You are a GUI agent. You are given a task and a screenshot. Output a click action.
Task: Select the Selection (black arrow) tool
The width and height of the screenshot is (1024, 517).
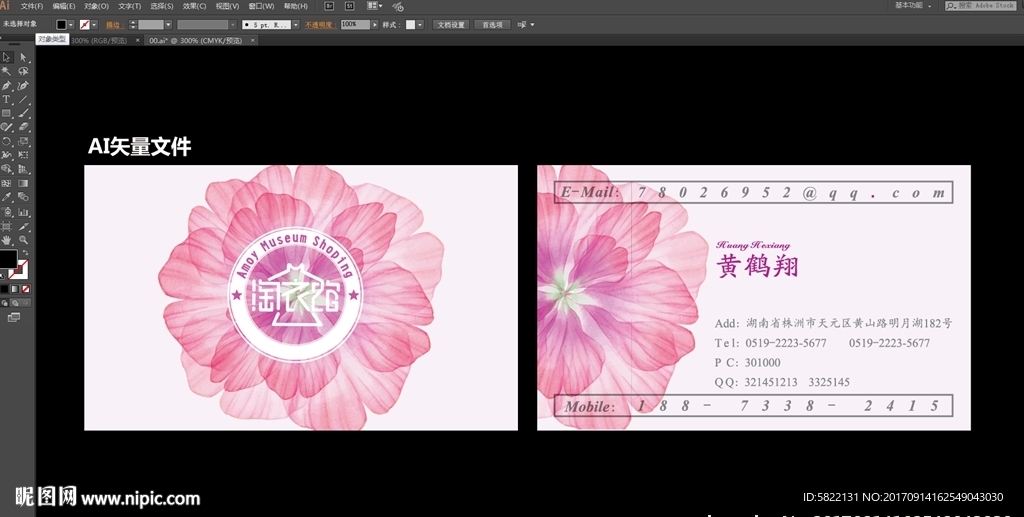pyautogui.click(x=7, y=57)
